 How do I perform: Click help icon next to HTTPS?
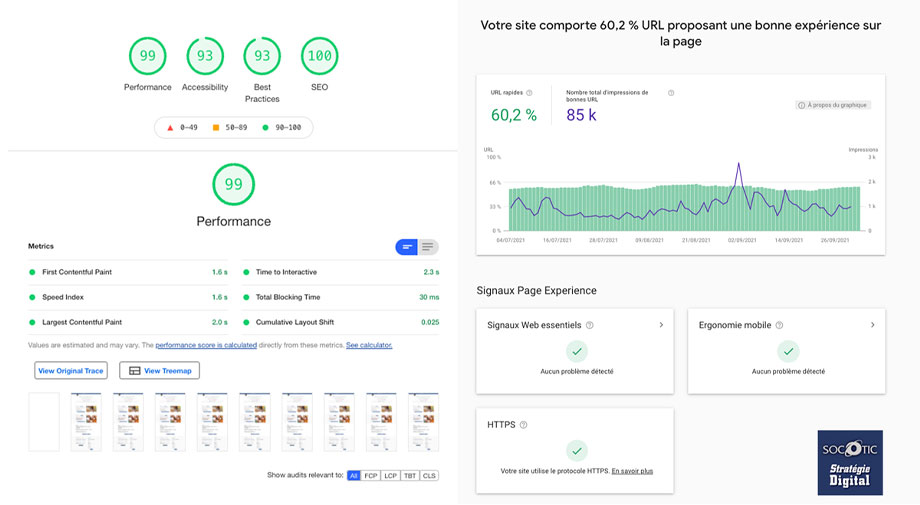pos(523,425)
